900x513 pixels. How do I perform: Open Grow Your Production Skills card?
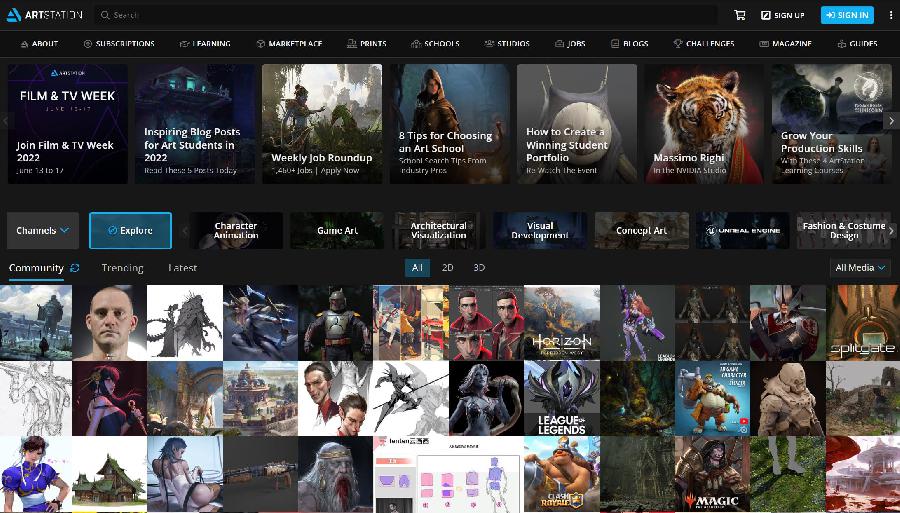[832, 124]
